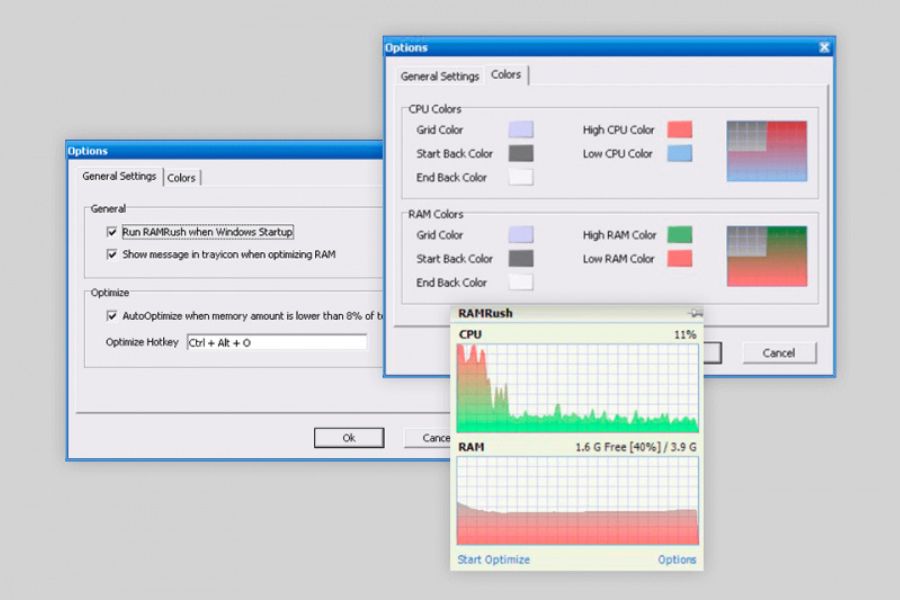Viewport: 900px width, 600px height.
Task: Switch to General Settings tab beside active Colors tab
Action: (x=439, y=76)
